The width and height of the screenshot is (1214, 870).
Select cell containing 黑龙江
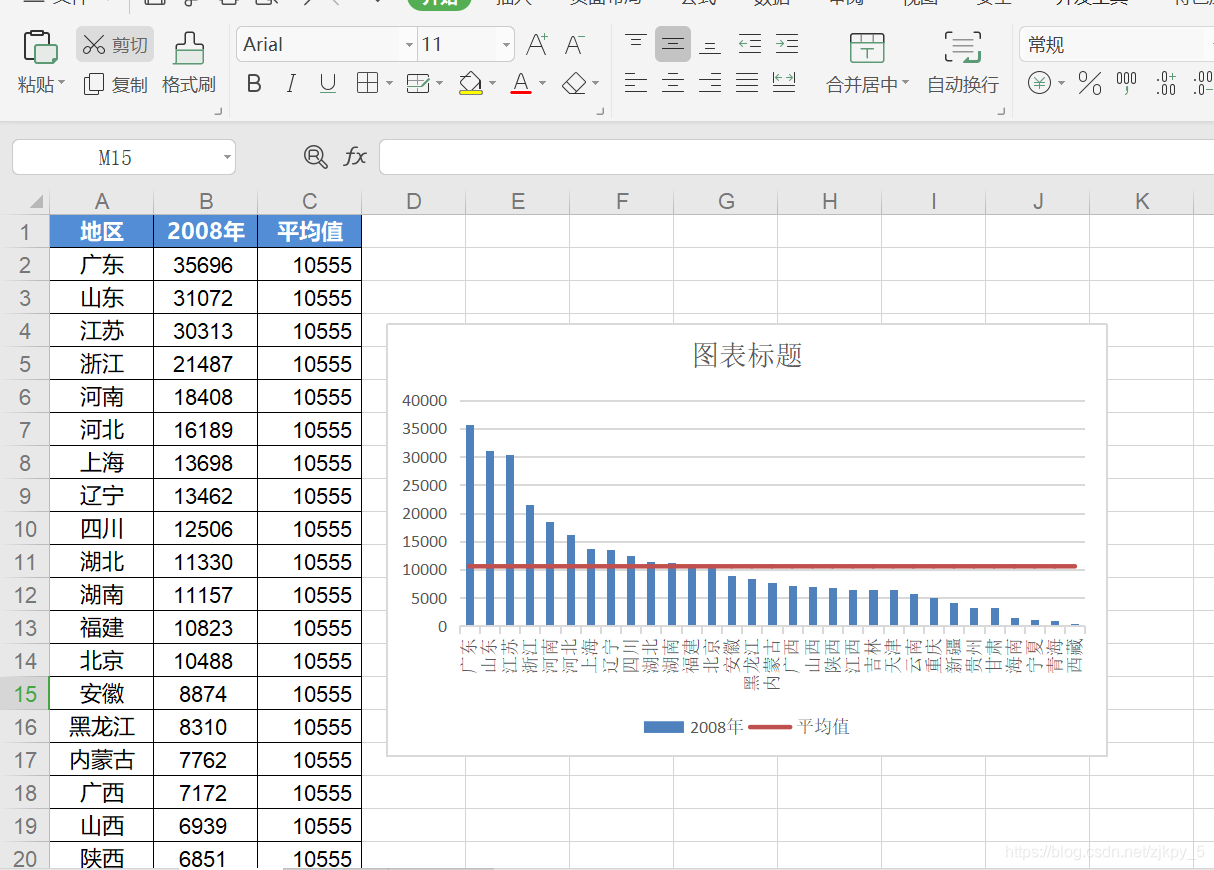coord(102,727)
